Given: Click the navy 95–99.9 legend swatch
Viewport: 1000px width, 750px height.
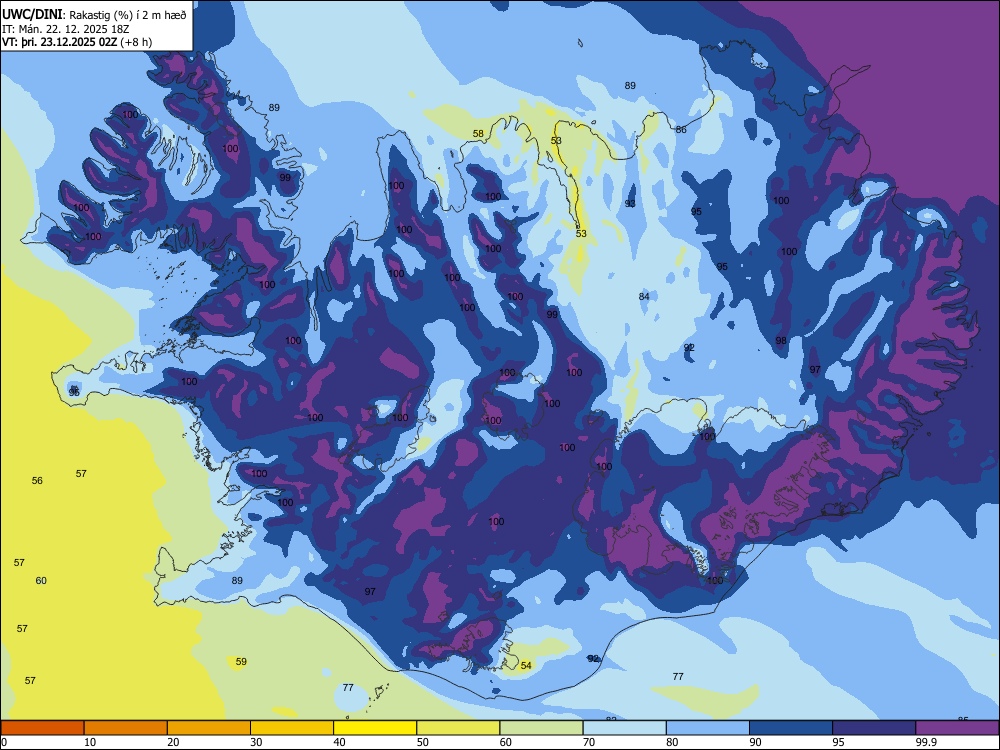Looking at the screenshot, I should (x=874, y=728).
